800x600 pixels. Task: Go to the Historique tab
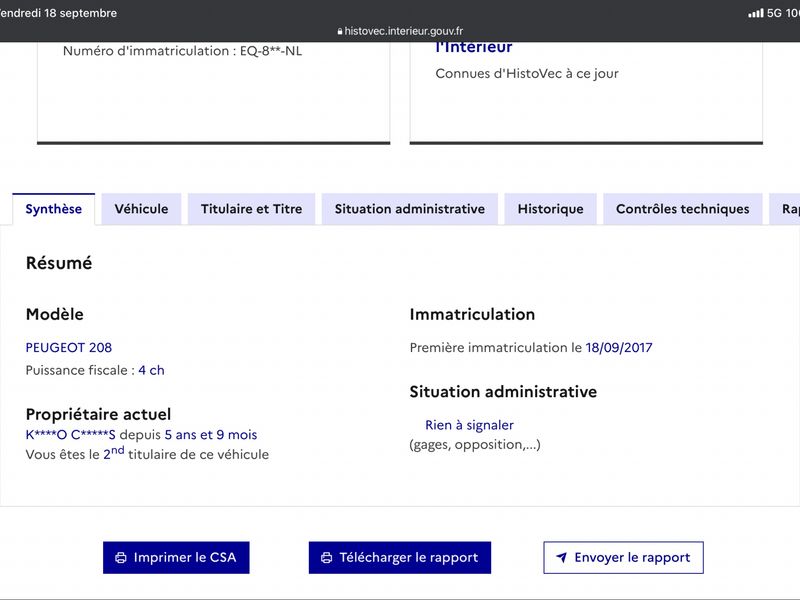[x=551, y=209]
